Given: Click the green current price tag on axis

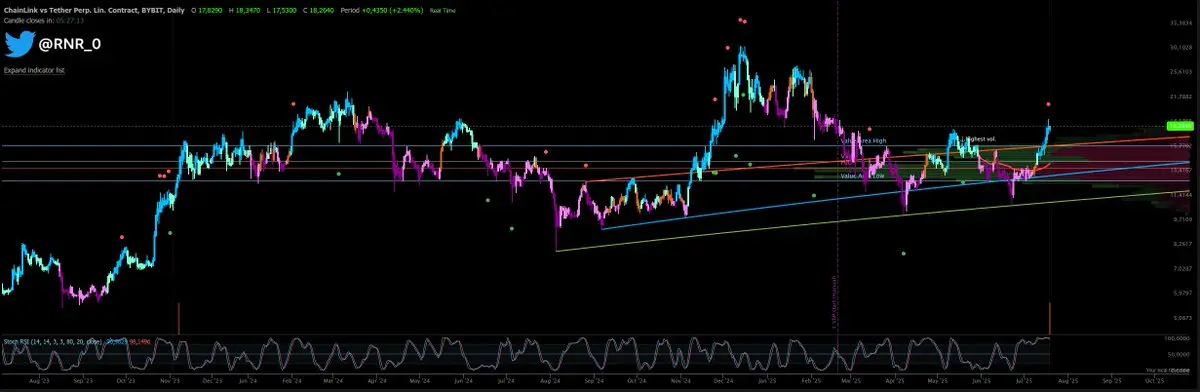Looking at the screenshot, I should click(x=1180, y=126).
